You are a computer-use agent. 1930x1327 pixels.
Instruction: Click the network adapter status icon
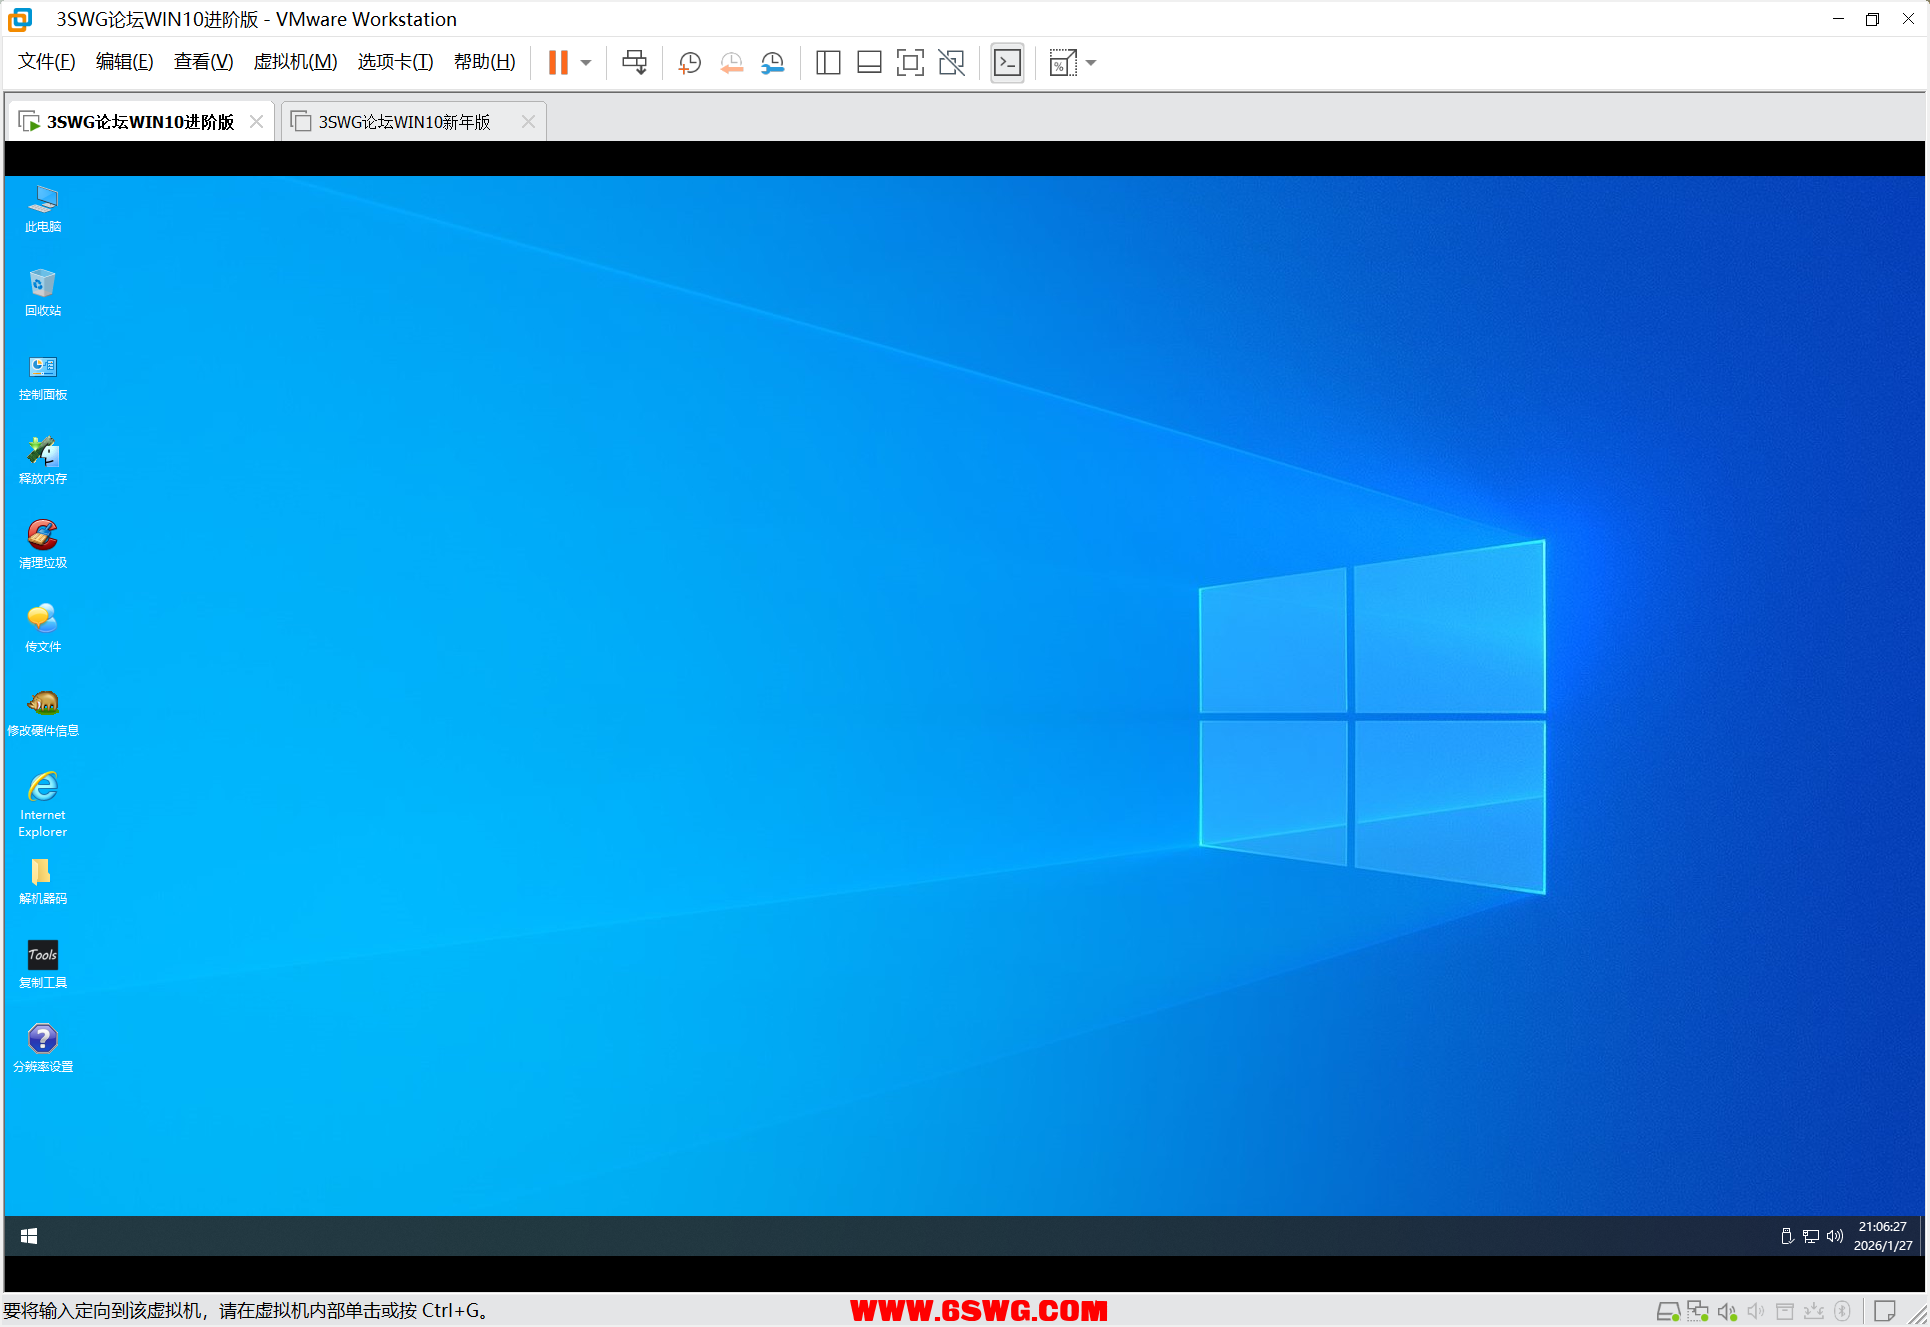click(x=1697, y=1311)
